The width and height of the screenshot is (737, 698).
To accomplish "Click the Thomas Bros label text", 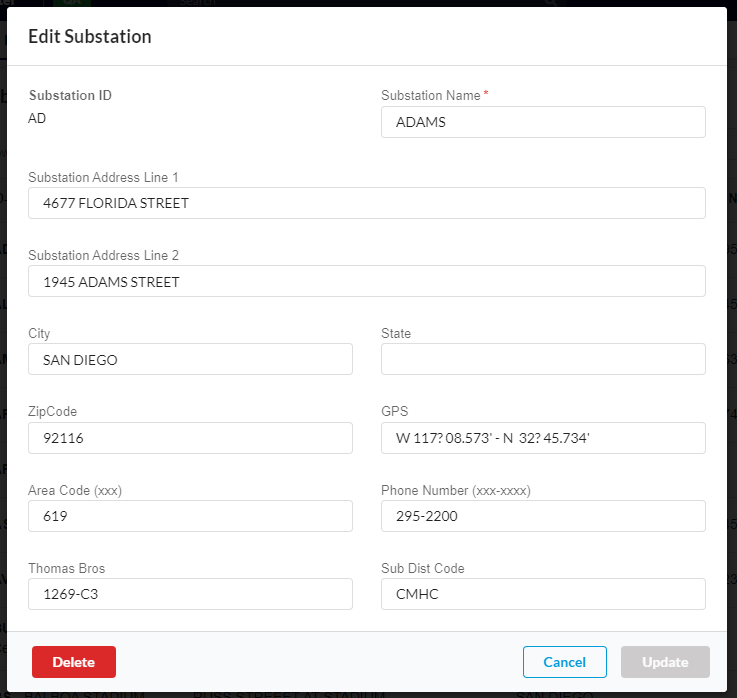I will [x=67, y=568].
